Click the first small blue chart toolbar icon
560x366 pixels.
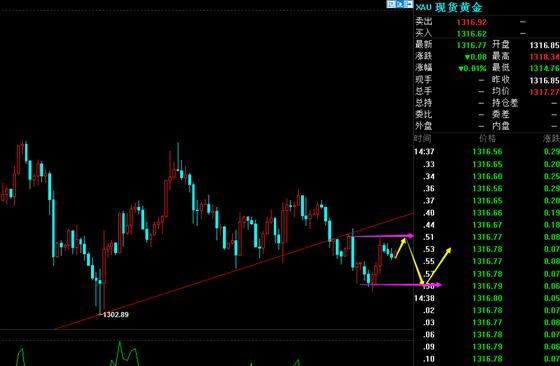391,4
